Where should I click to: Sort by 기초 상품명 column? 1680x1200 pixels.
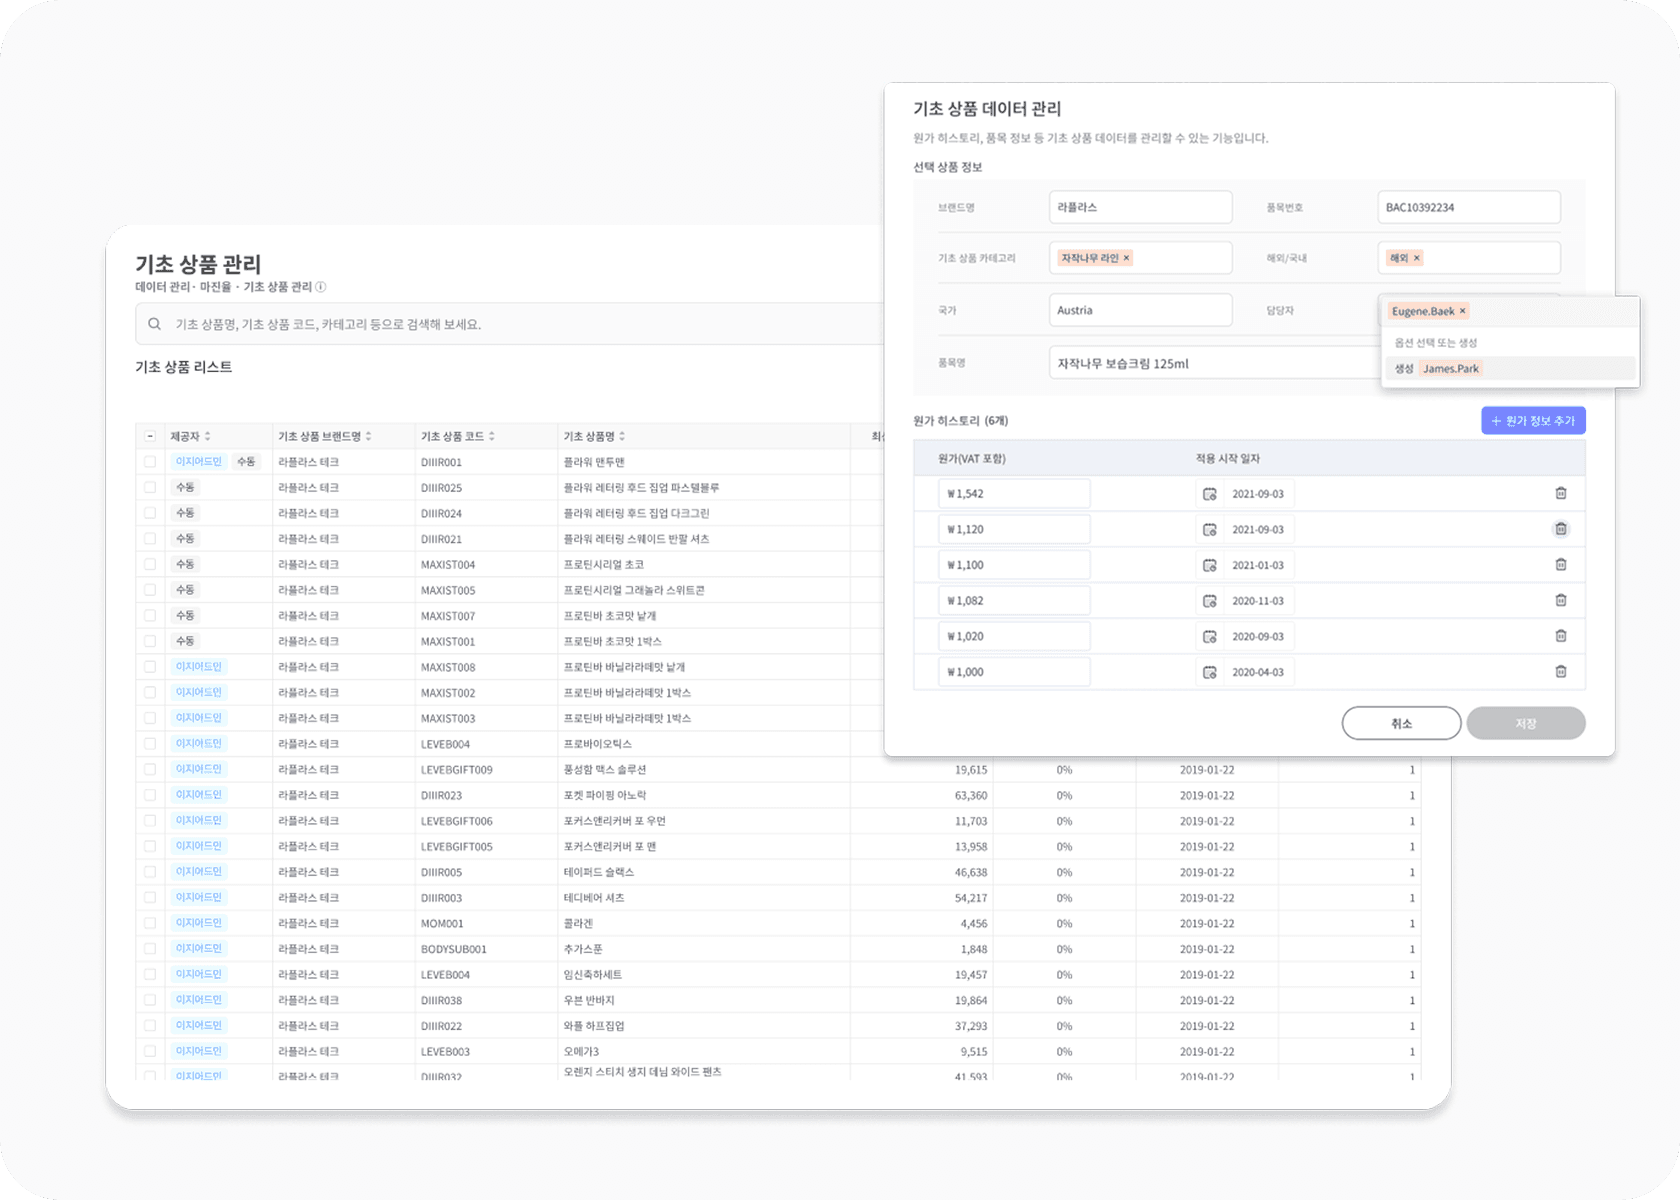621,436
